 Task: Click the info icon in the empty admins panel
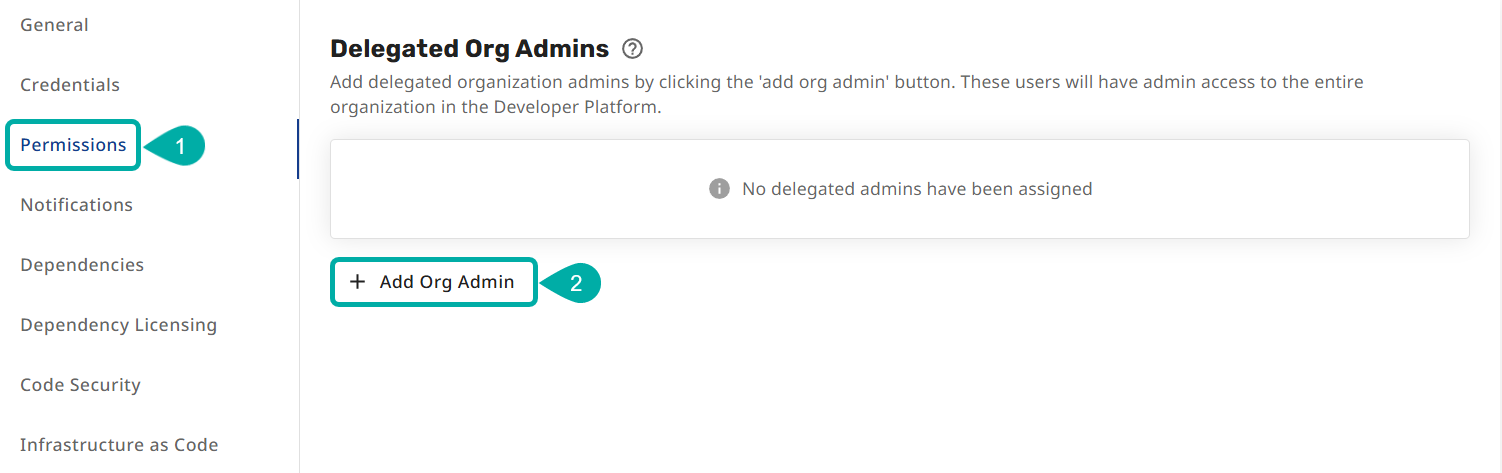coord(719,189)
